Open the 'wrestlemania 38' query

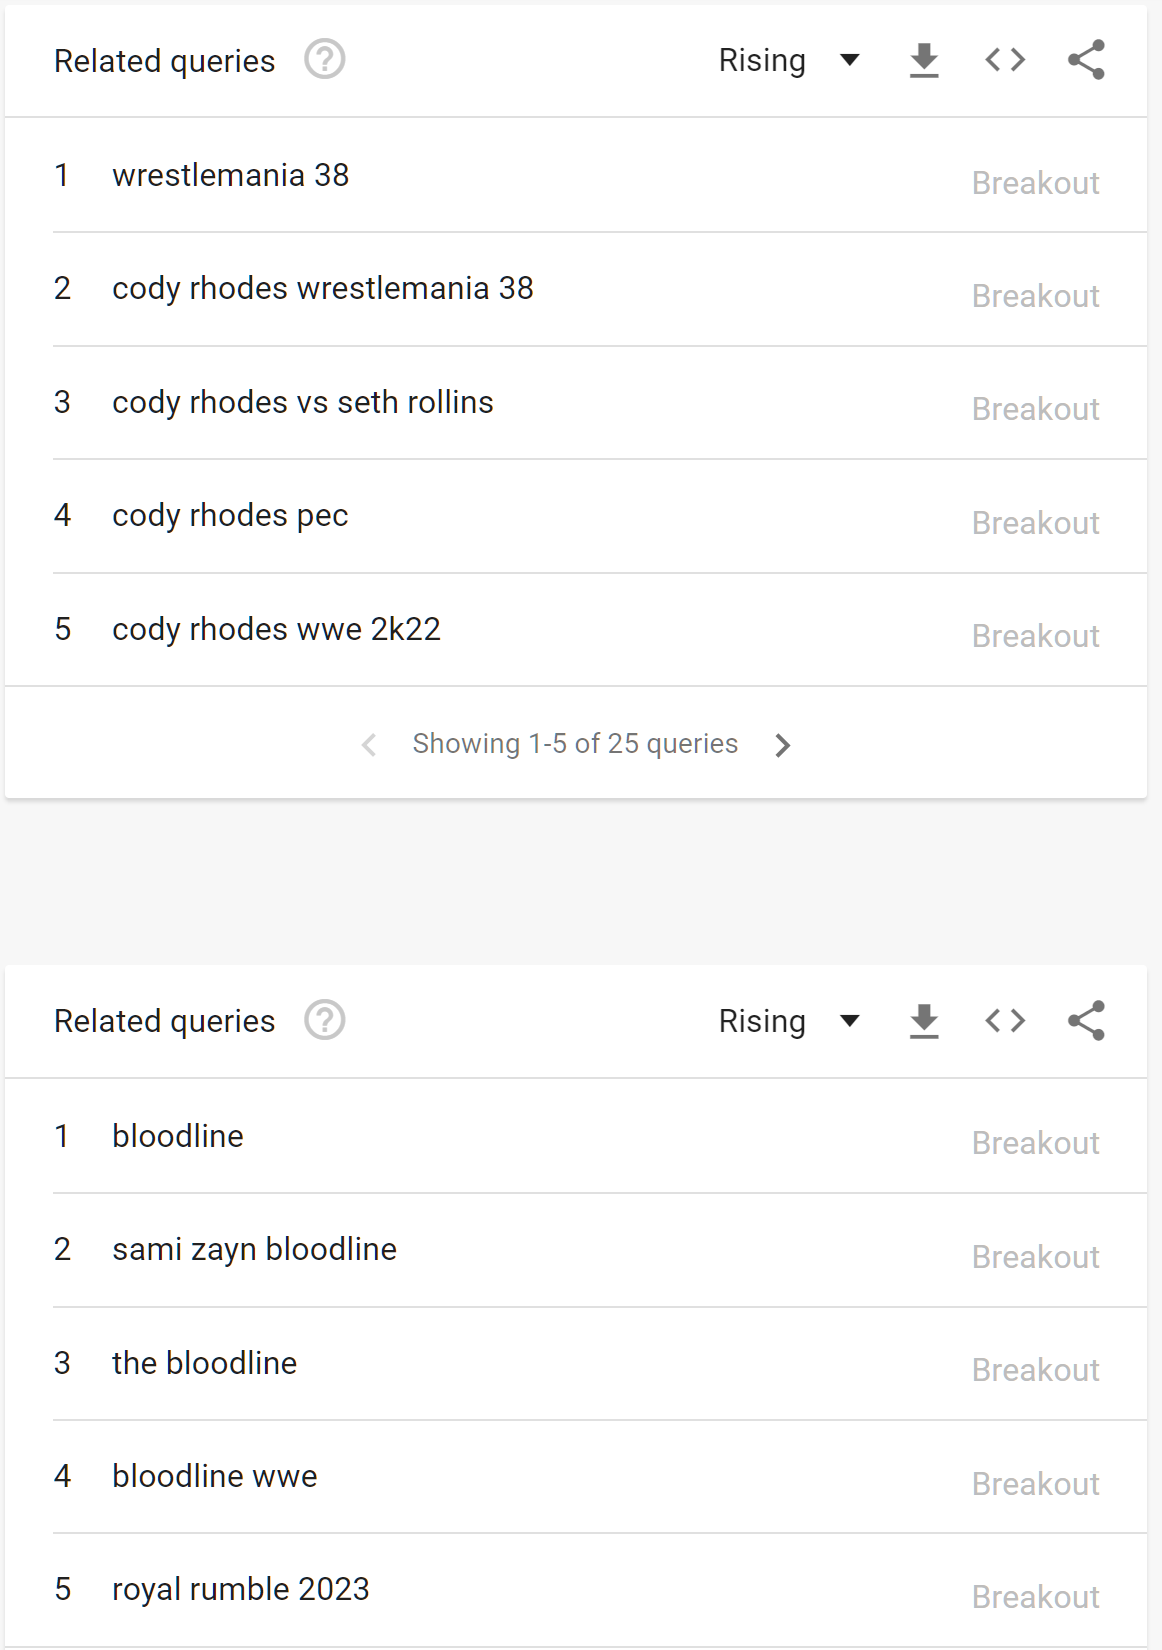coord(231,176)
